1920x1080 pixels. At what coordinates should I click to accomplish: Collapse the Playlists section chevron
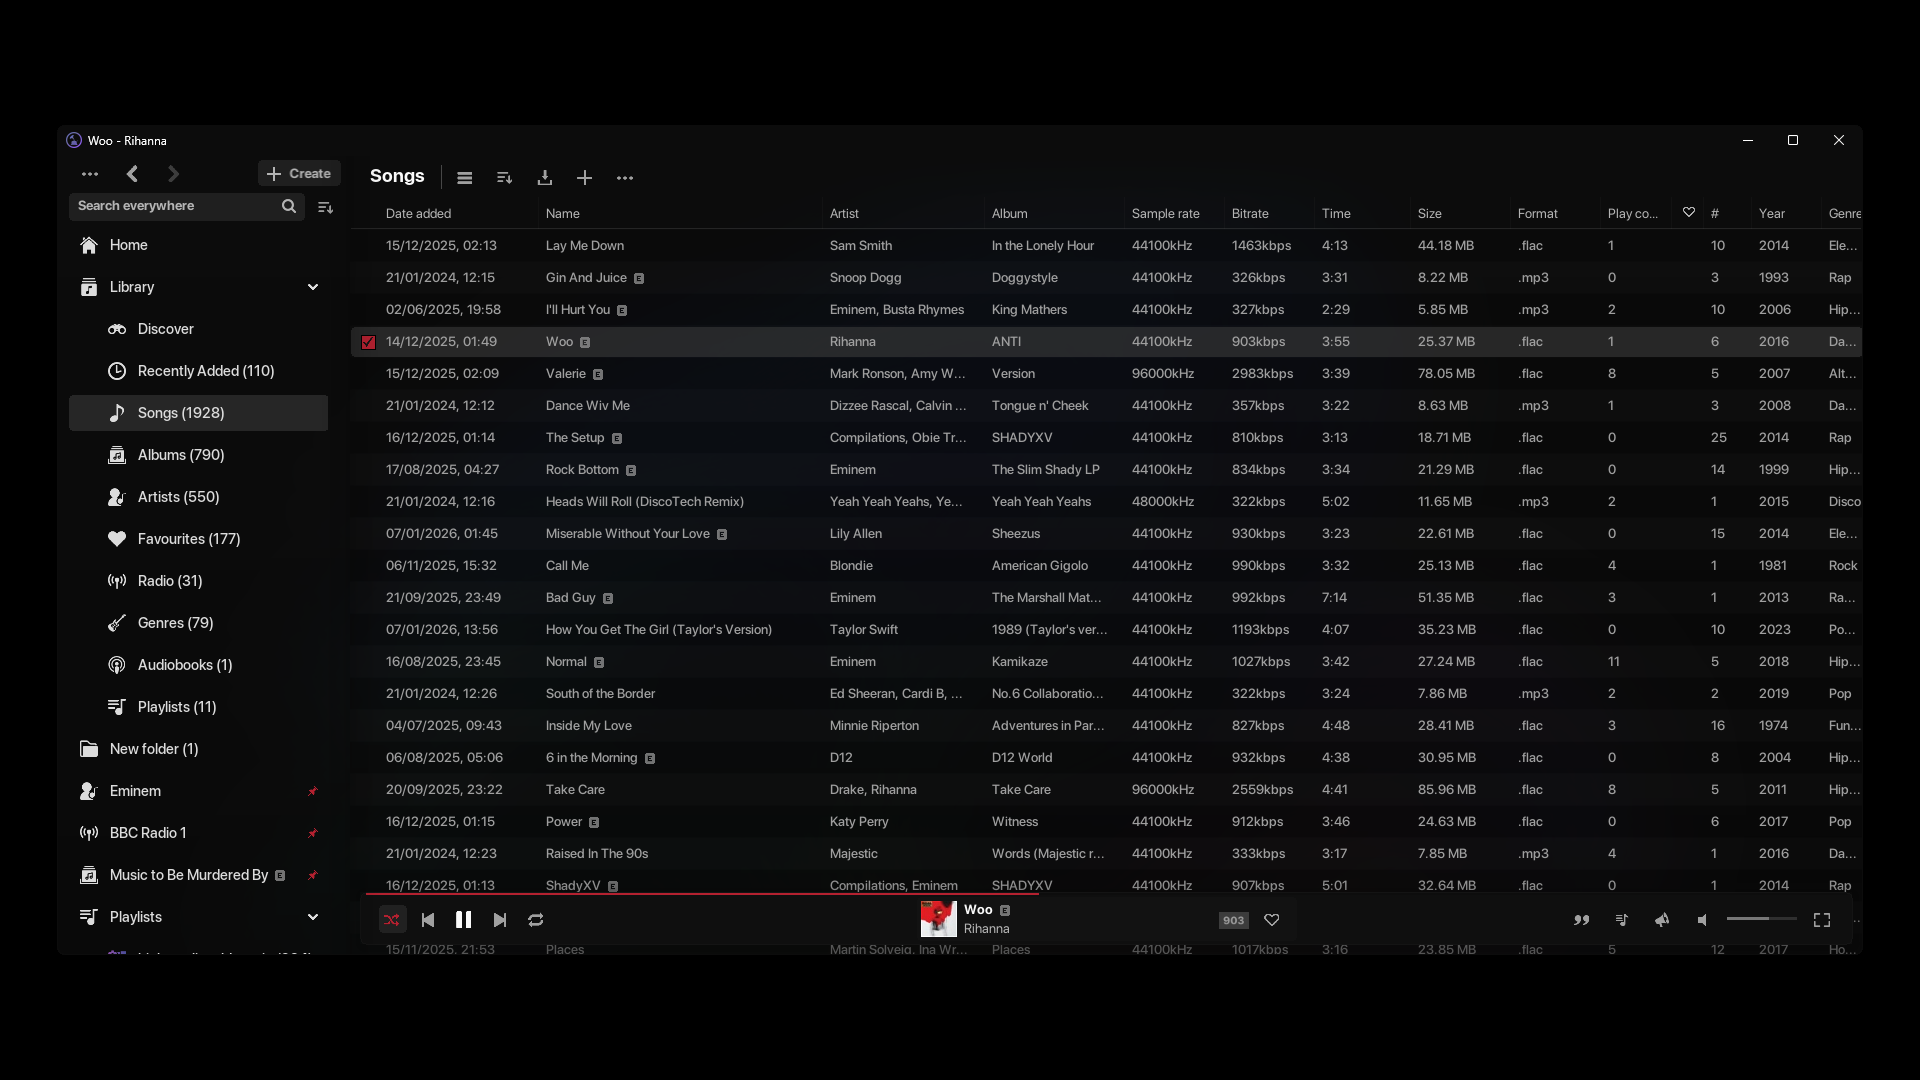pos(312,917)
